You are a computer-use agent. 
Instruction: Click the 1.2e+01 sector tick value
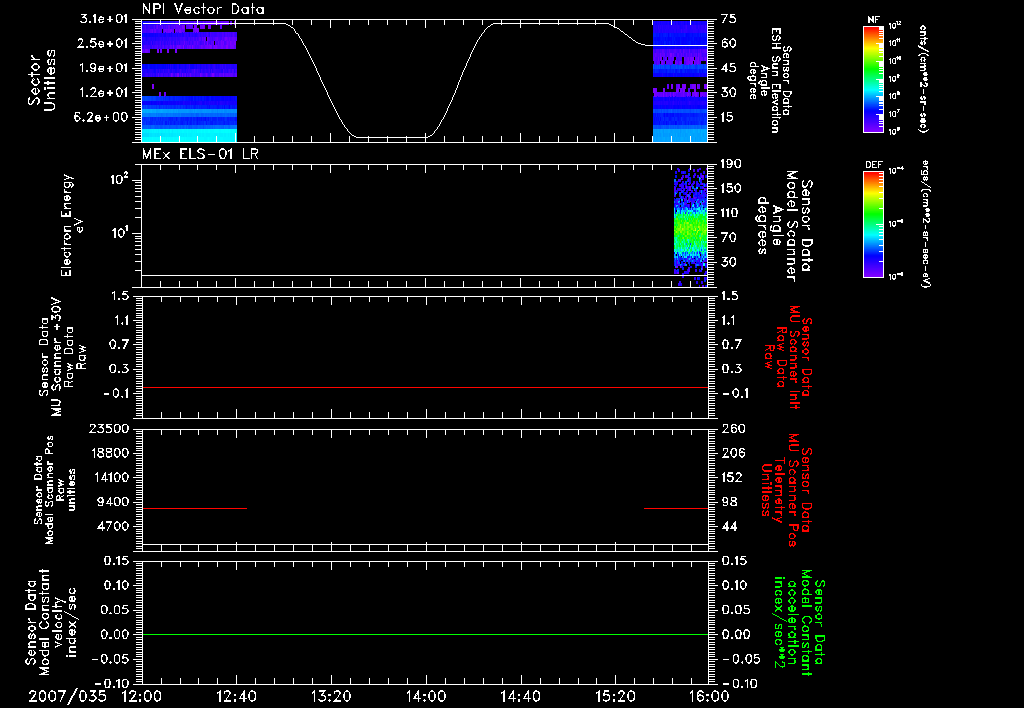[104, 92]
